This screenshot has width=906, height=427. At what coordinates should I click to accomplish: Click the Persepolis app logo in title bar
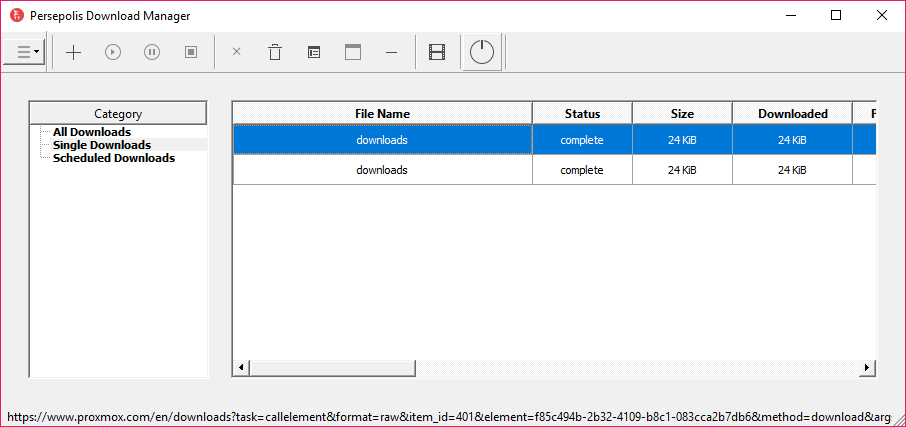tap(17, 16)
